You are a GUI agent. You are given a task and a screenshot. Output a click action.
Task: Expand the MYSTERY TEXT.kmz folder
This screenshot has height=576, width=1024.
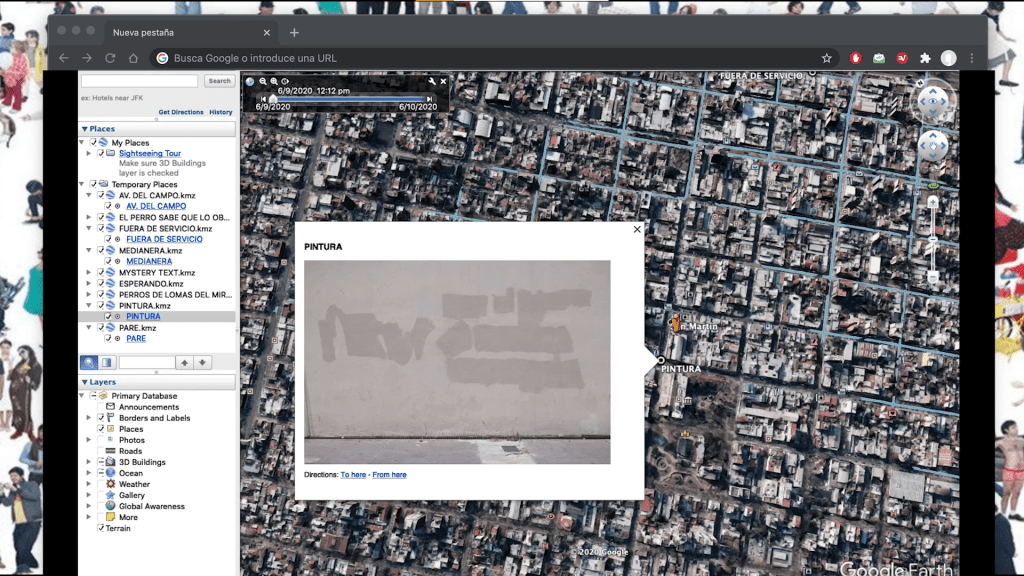point(89,272)
